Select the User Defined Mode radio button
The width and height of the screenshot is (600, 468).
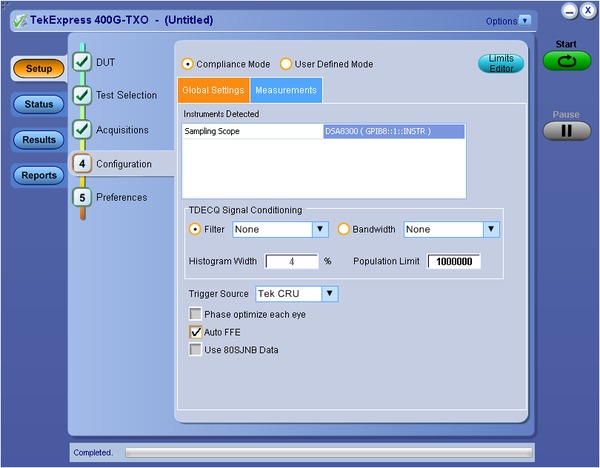click(286, 64)
